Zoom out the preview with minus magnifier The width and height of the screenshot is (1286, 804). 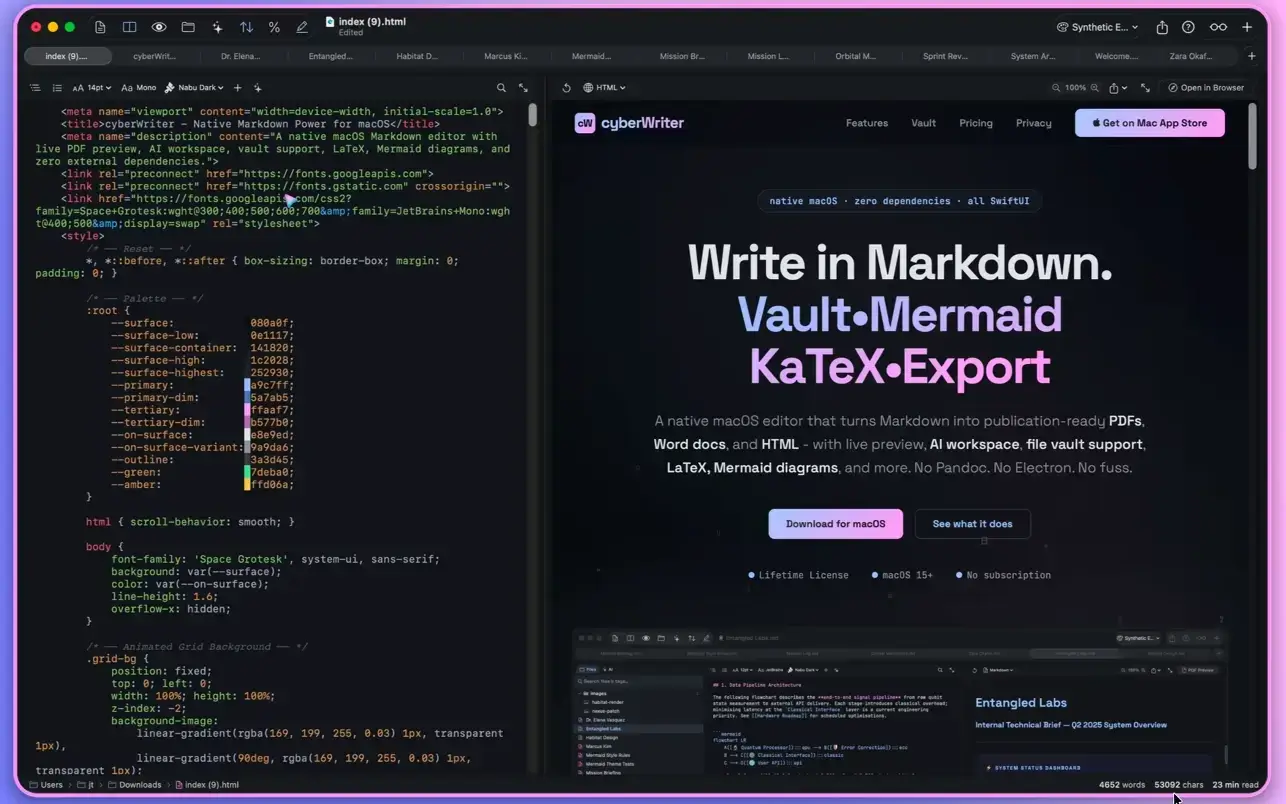[1056, 88]
